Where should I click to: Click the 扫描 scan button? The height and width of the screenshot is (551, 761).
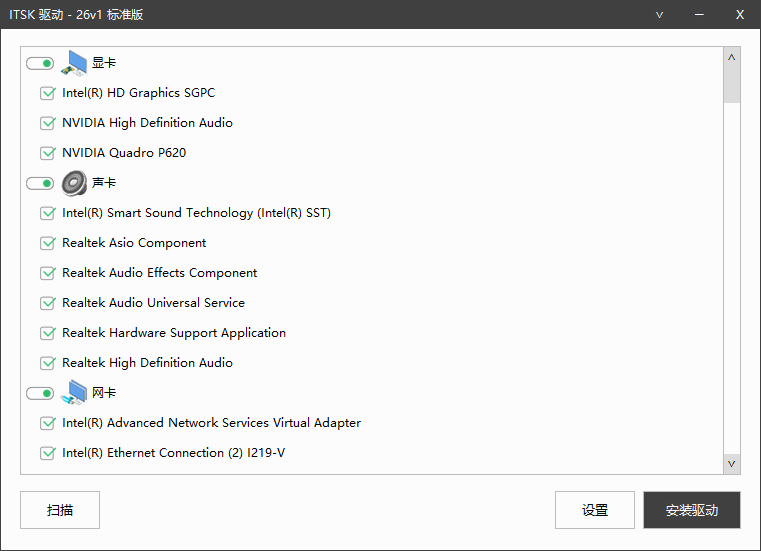point(60,510)
